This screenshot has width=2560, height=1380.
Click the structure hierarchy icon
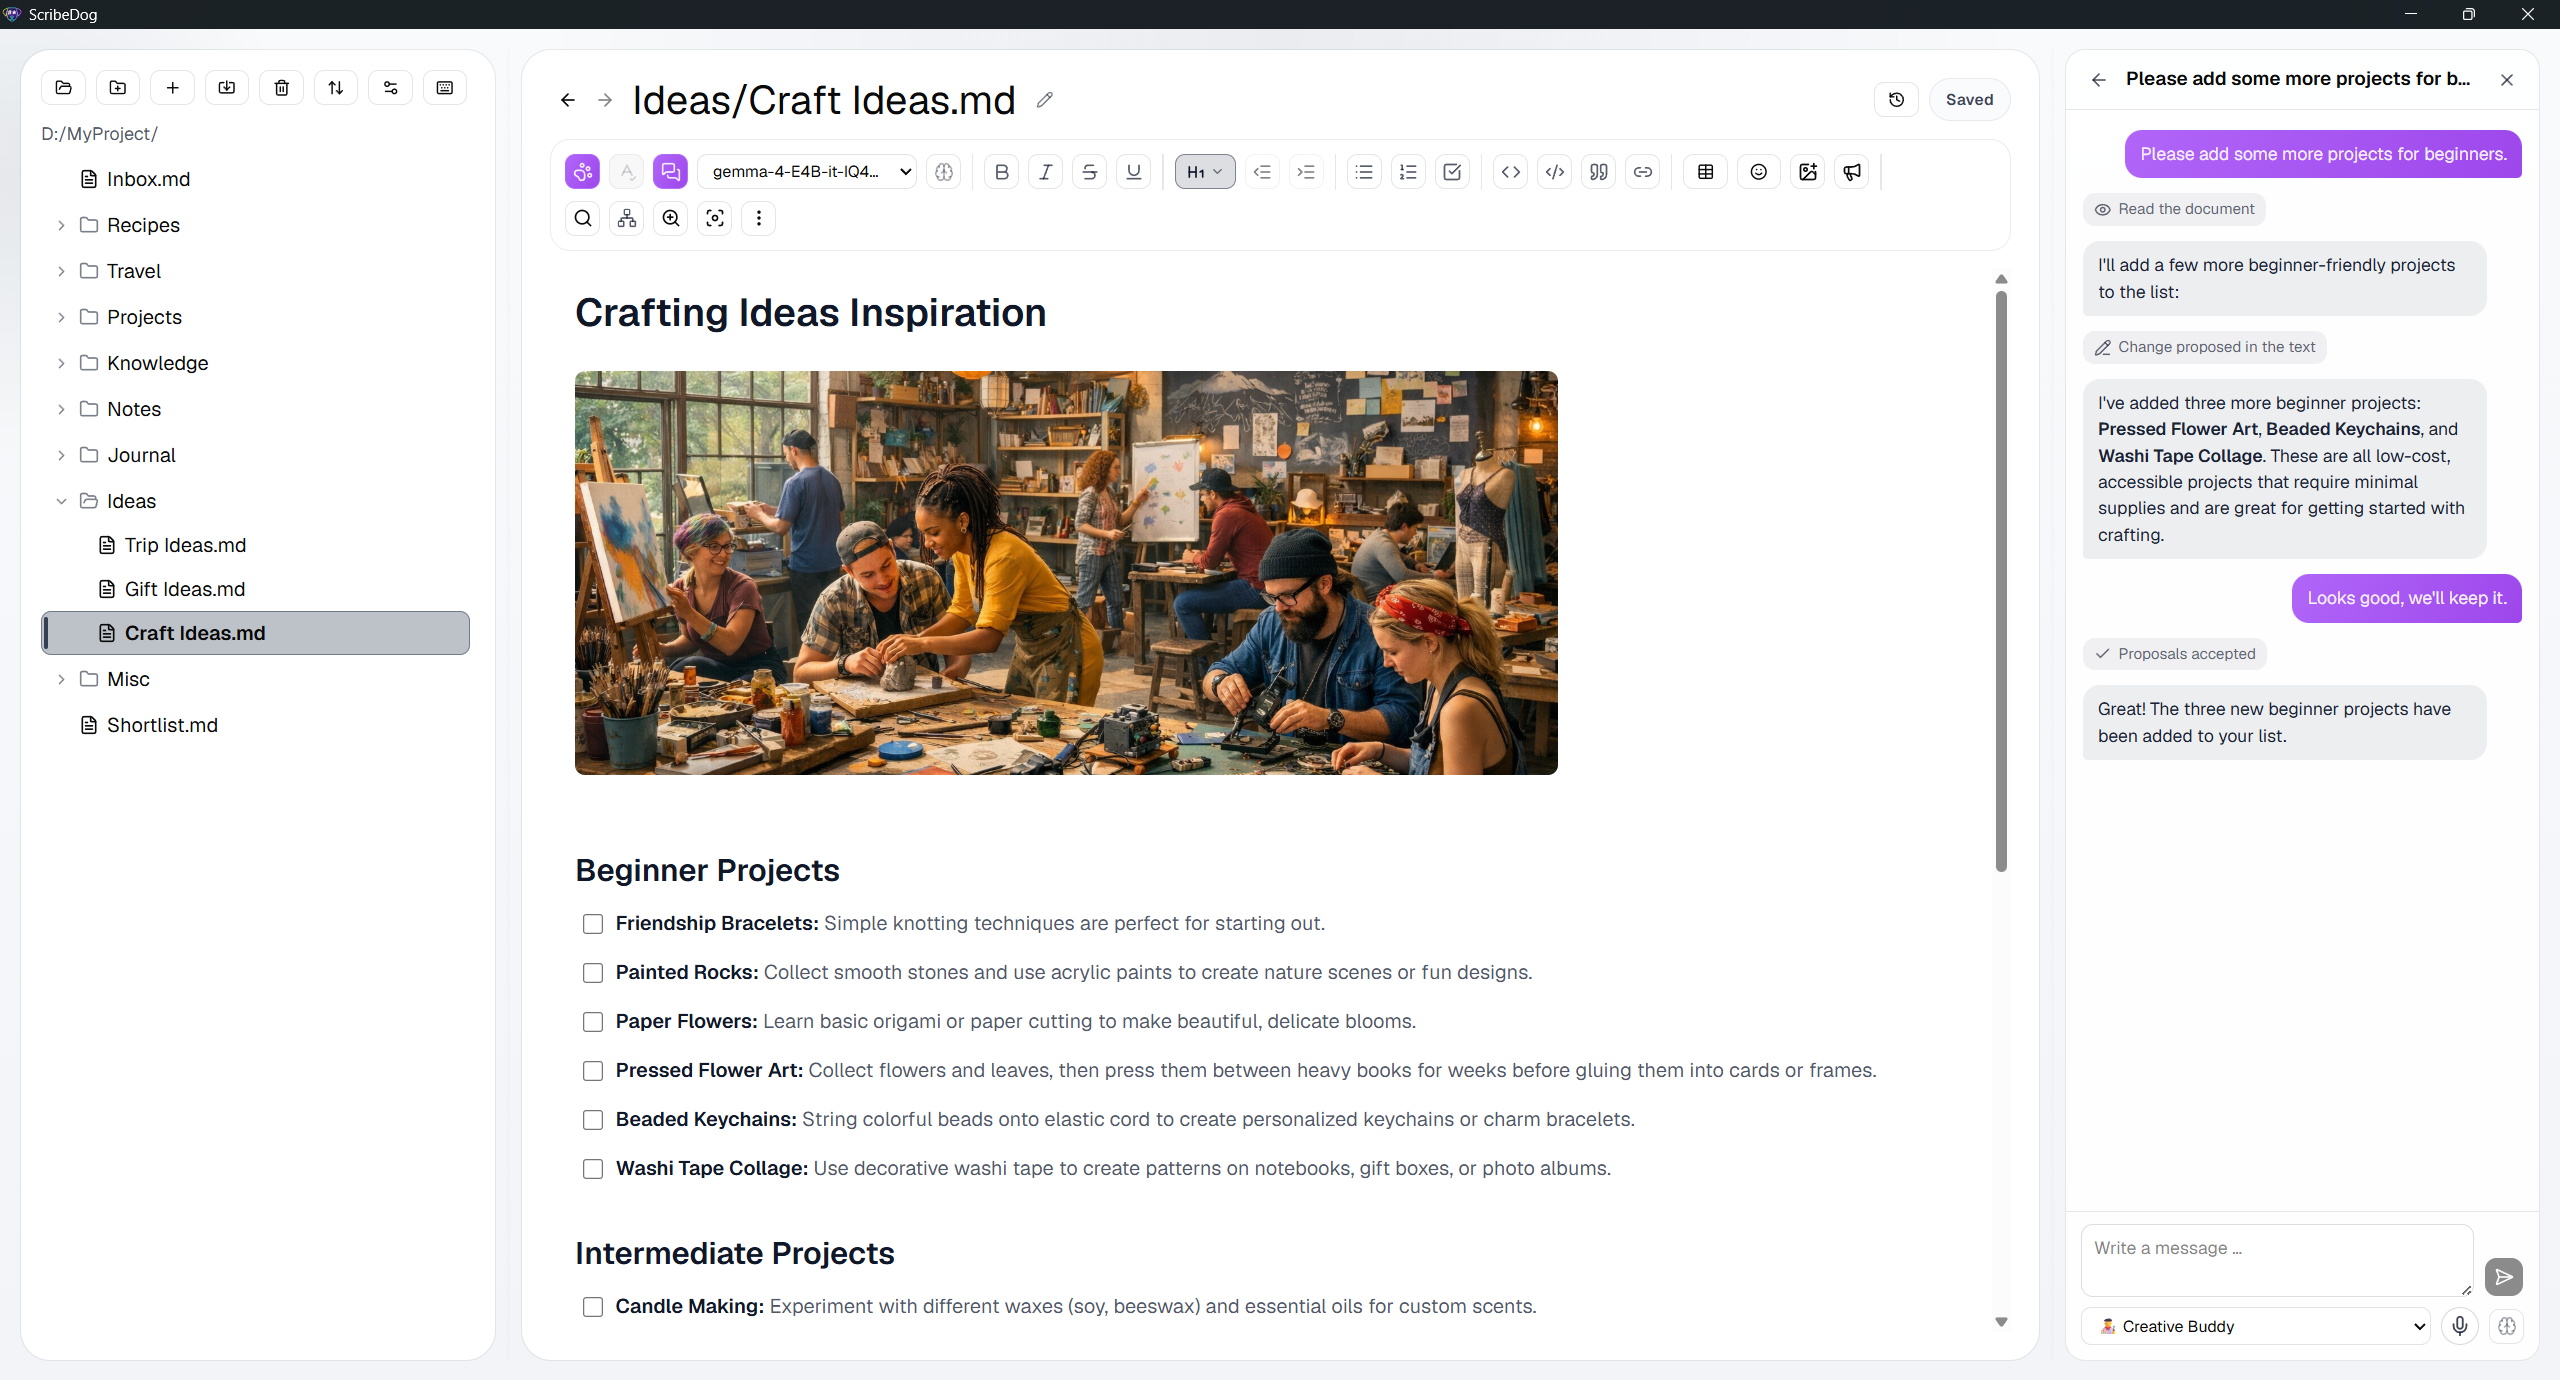pyautogui.click(x=627, y=218)
